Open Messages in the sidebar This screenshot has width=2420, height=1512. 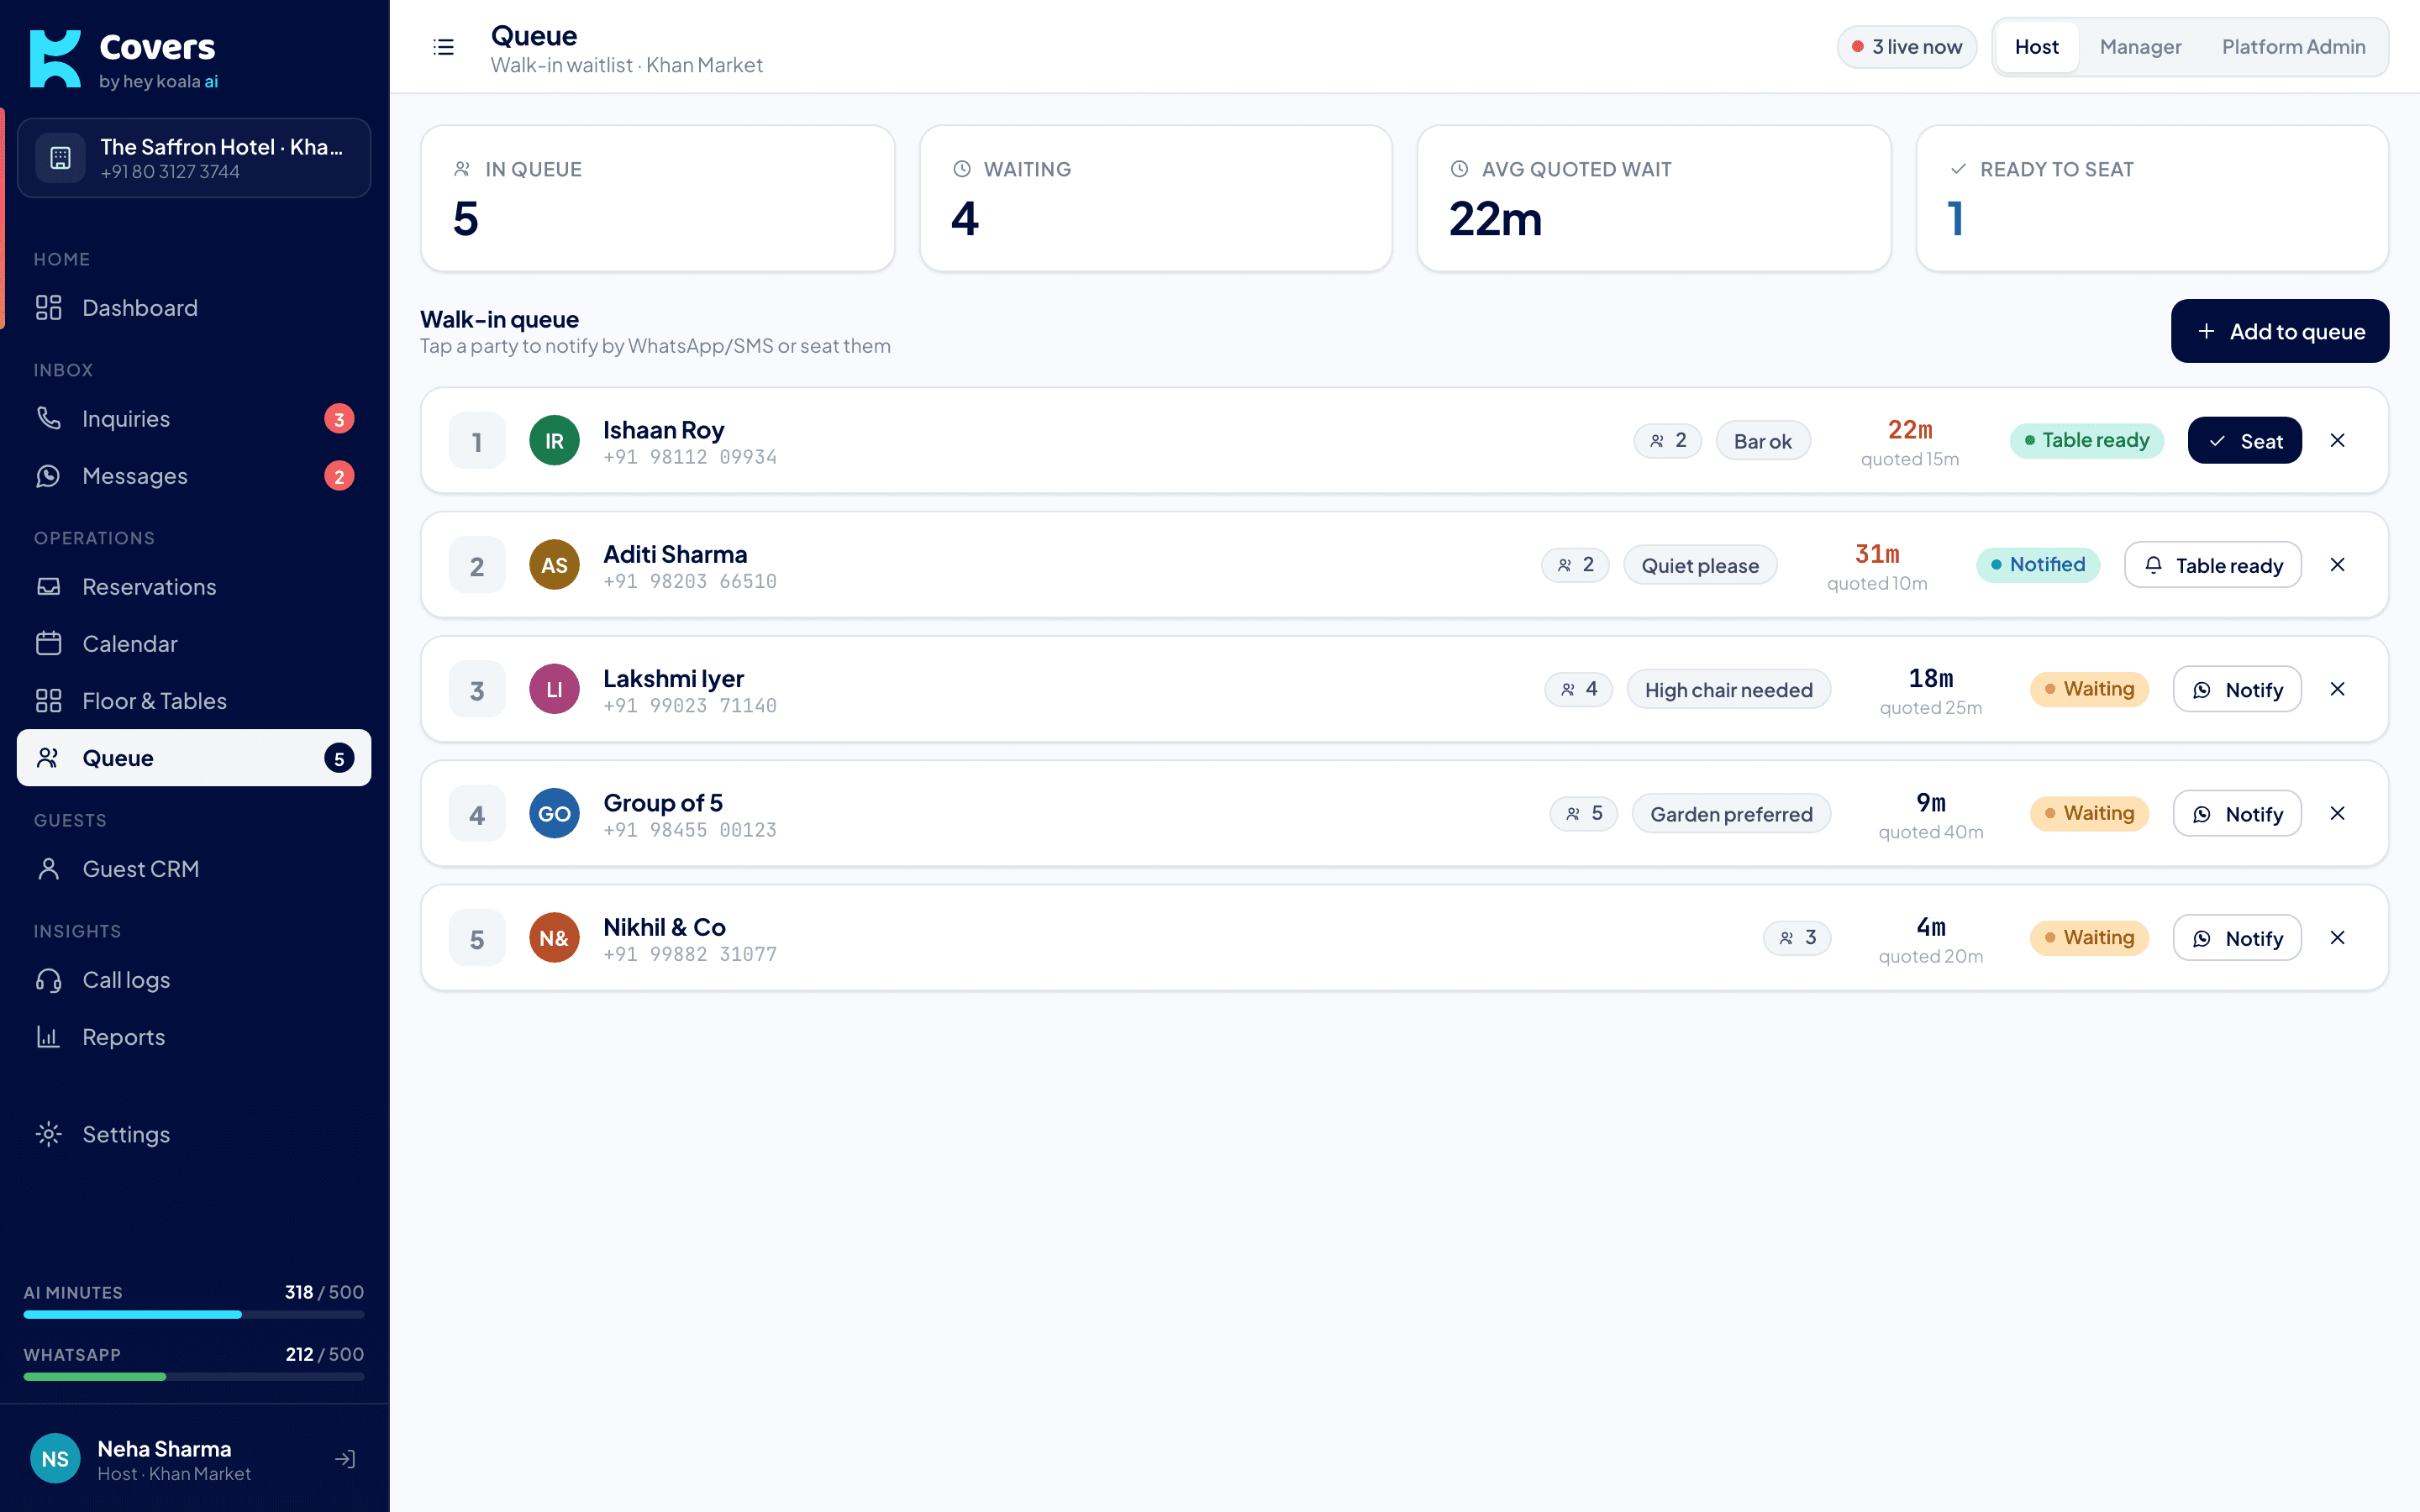click(x=194, y=476)
